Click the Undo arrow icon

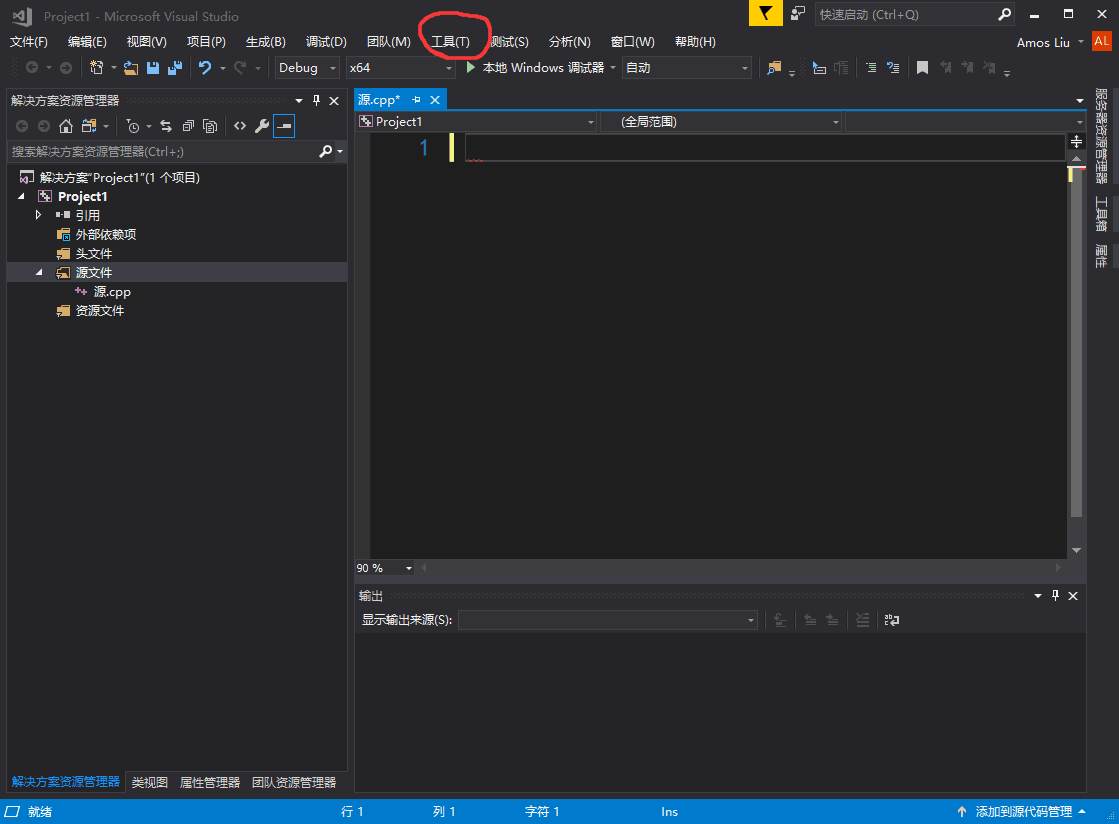[205, 68]
